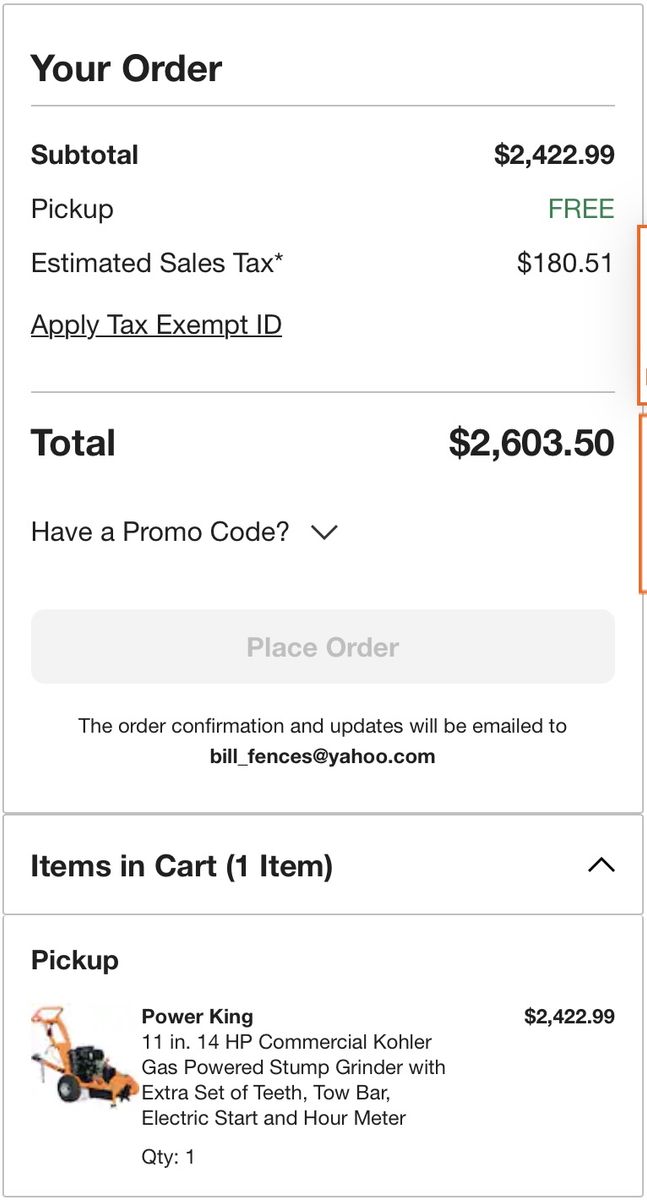Click the bill_fences@yahoo.com email address
Image resolution: width=647 pixels, height=1200 pixels.
click(322, 756)
